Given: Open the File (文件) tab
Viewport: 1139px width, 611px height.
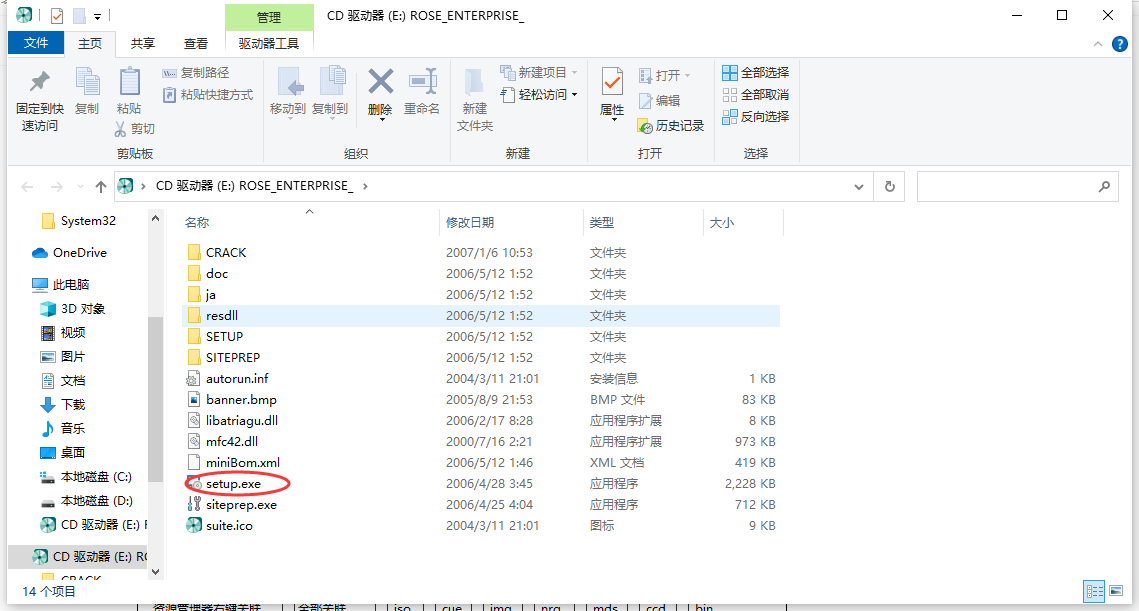Looking at the screenshot, I should click(x=36, y=43).
